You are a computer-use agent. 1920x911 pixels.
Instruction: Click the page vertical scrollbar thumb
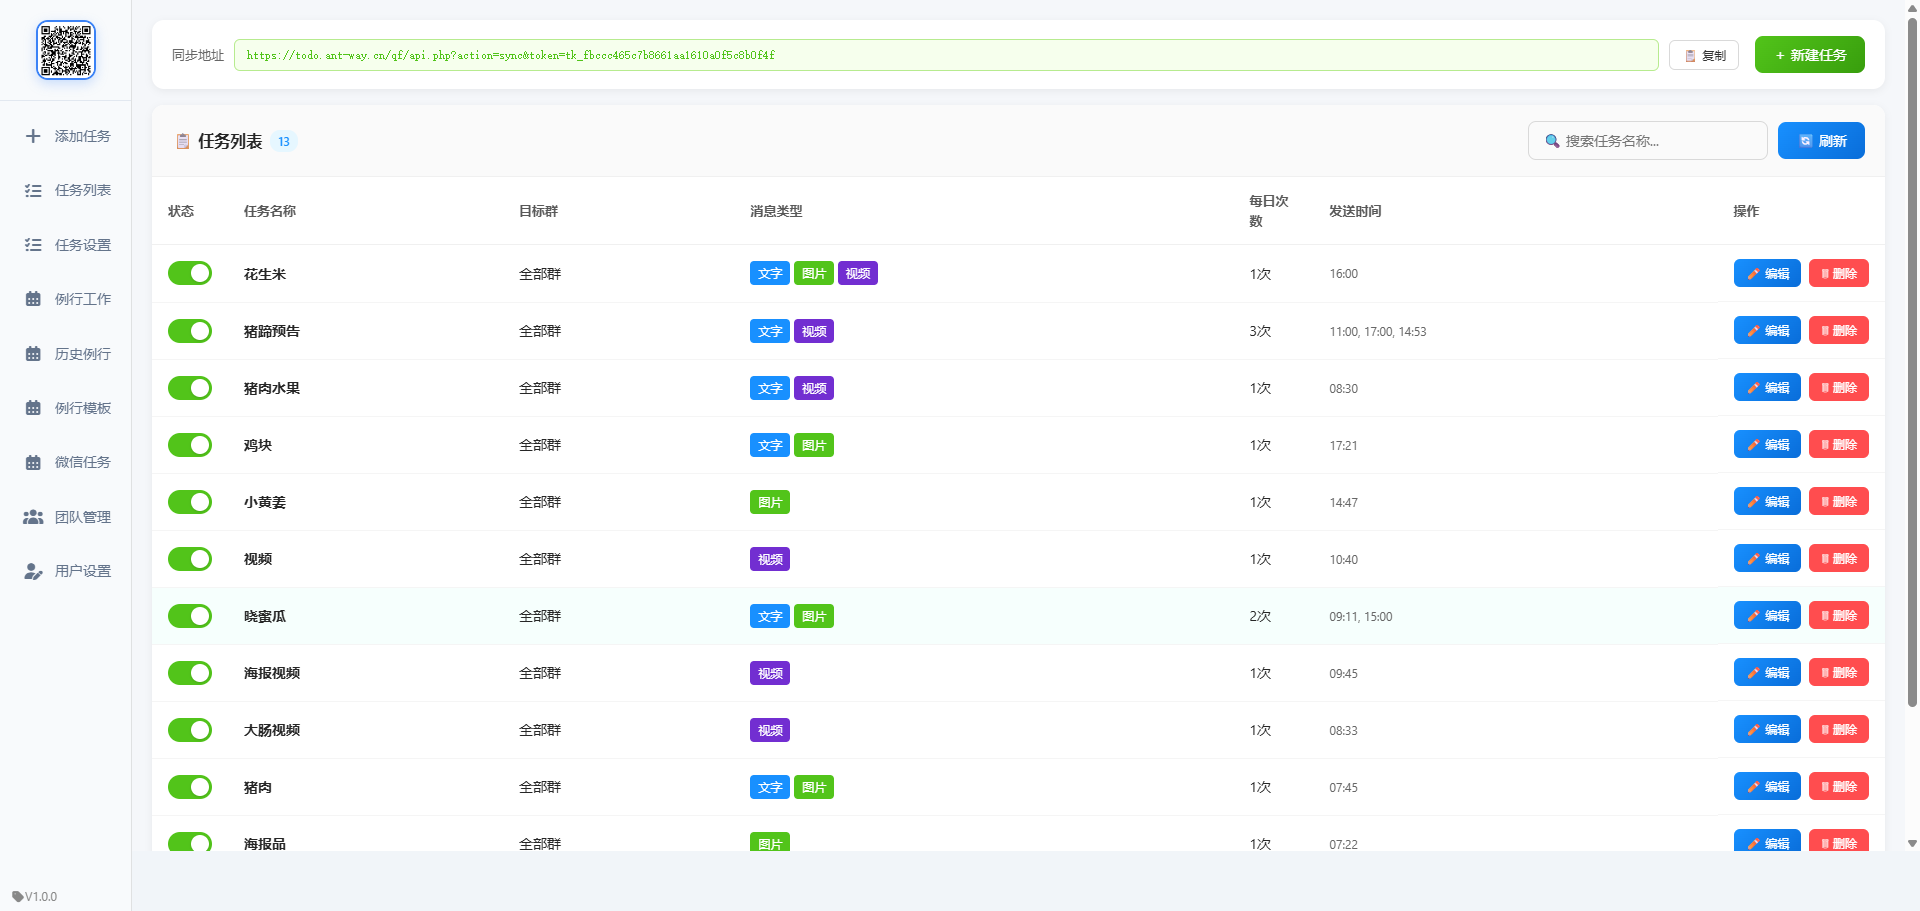pyautogui.click(x=1912, y=360)
